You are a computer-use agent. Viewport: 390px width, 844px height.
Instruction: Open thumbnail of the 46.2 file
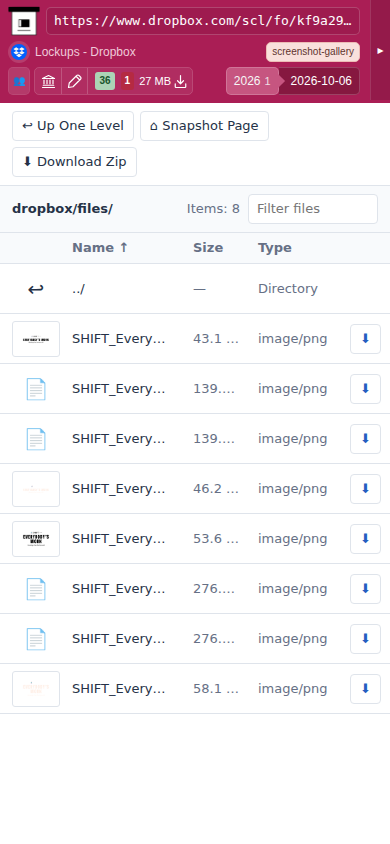pyautogui.click(x=36, y=489)
